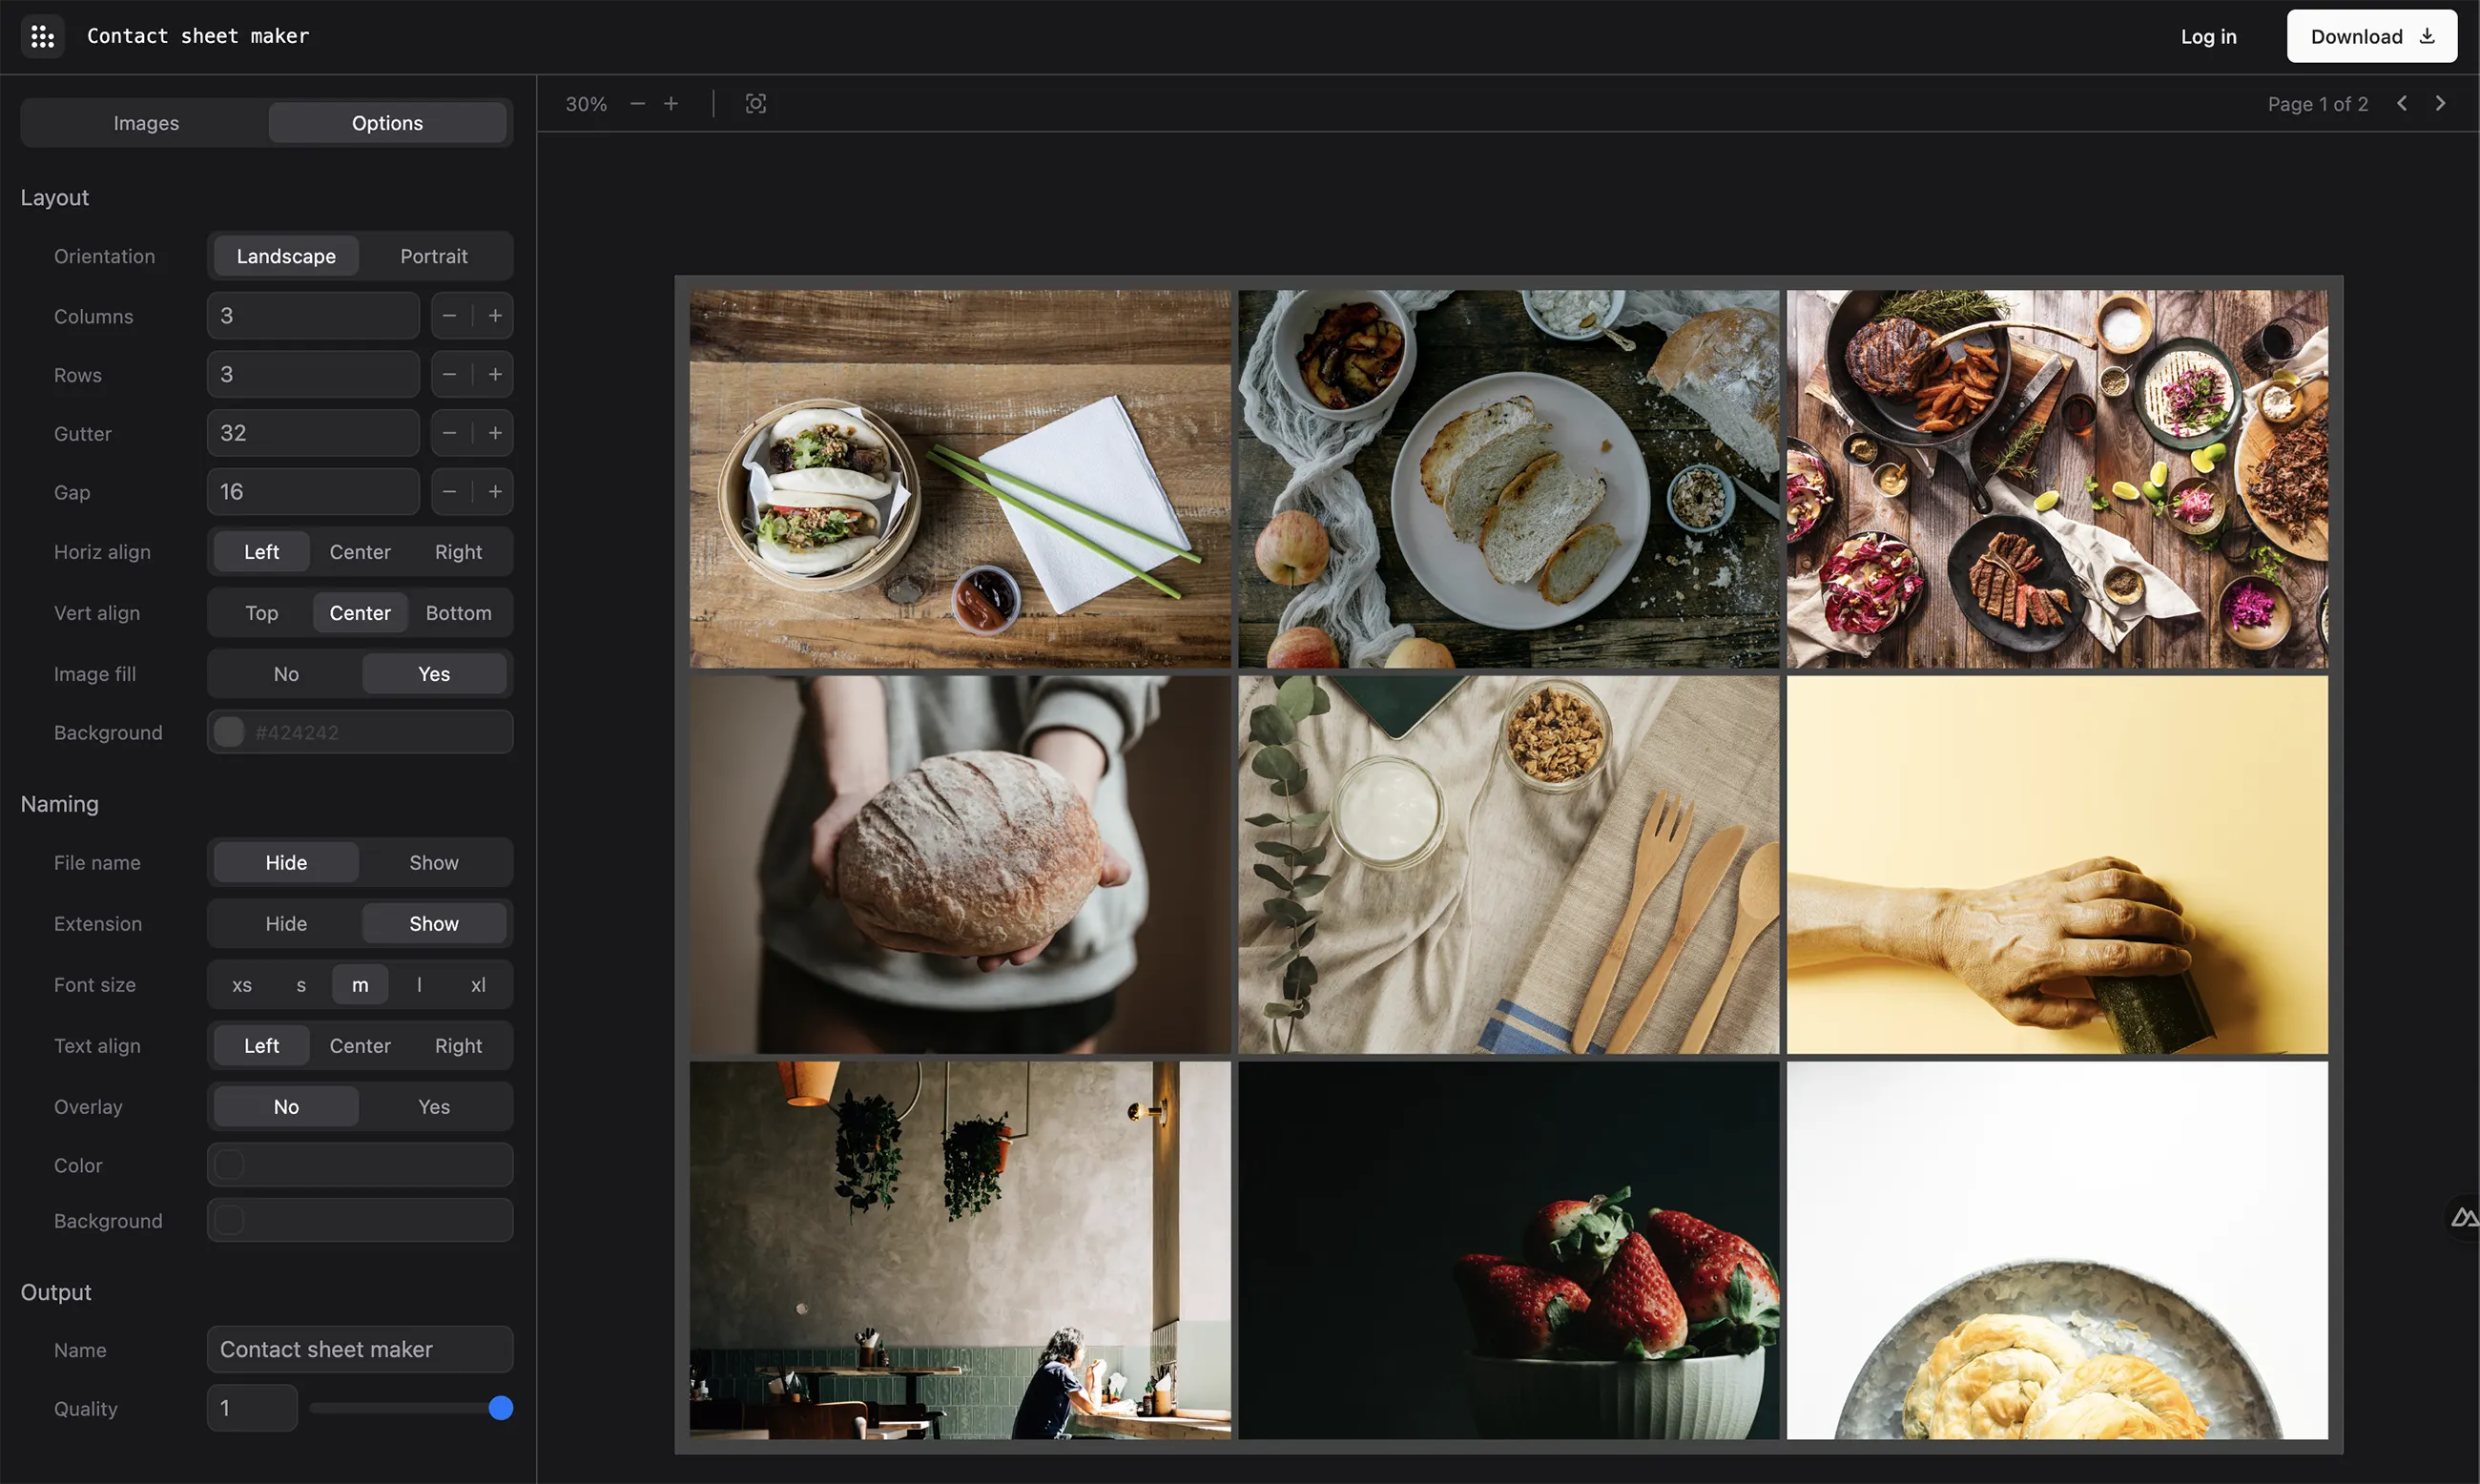Increase Columns with the plus stepper
This screenshot has width=2480, height=1484.
click(494, 316)
